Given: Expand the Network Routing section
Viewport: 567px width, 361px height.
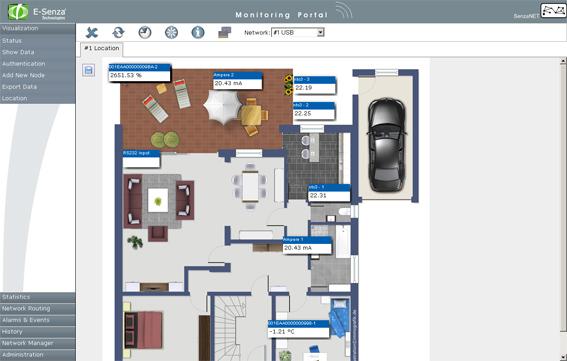Looking at the screenshot, I should pos(38,309).
